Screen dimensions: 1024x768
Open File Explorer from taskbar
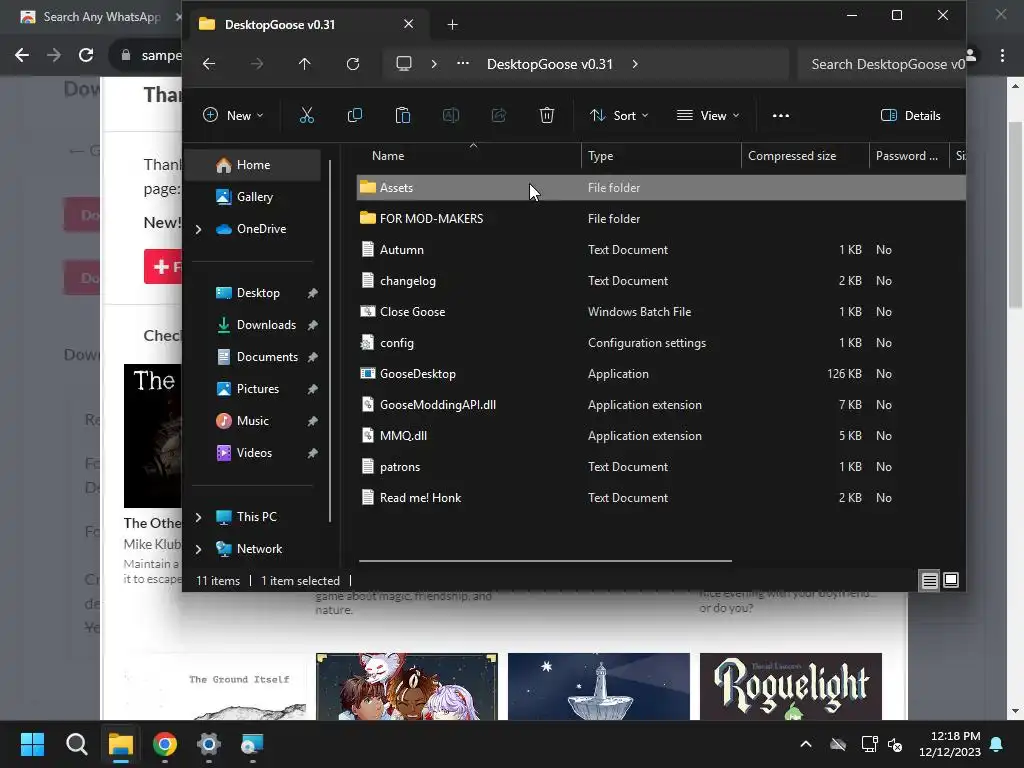pos(121,744)
